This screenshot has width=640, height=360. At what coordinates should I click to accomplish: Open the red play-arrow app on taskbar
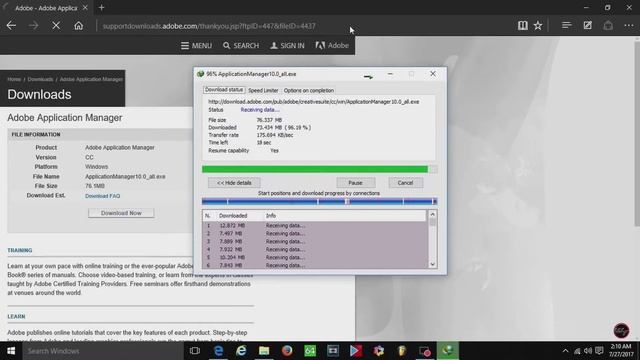(x=356, y=351)
